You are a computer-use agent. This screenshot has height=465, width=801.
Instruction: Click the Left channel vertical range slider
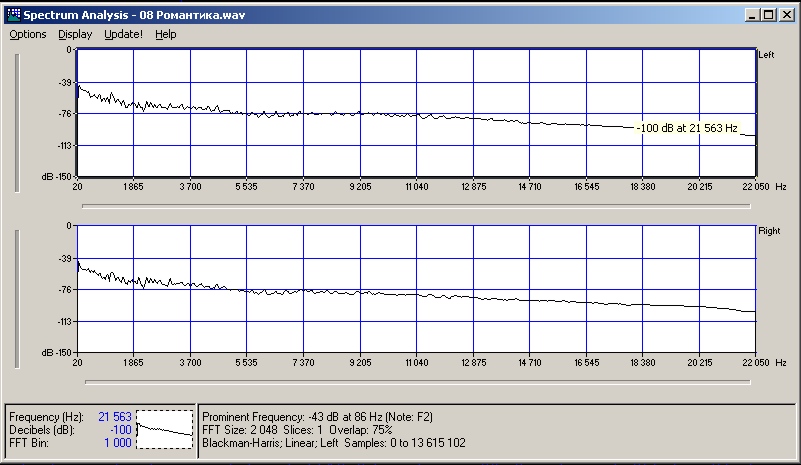pos(16,120)
